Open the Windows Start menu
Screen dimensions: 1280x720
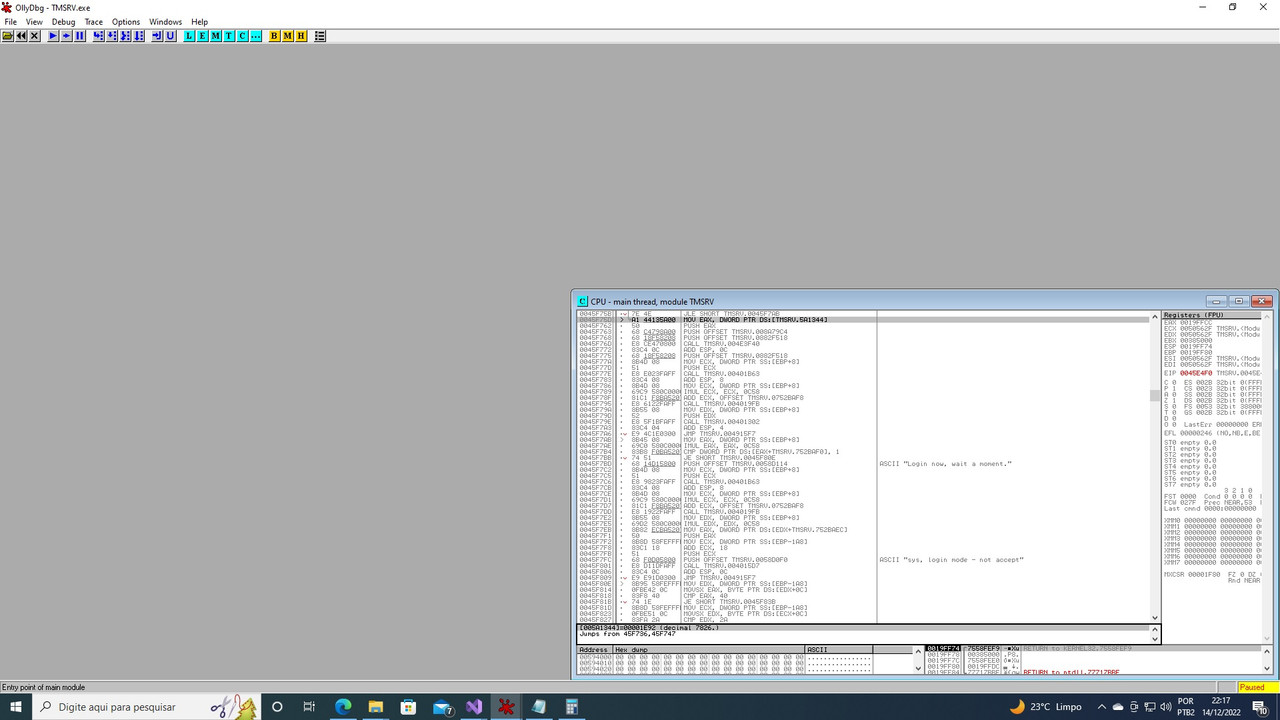point(17,706)
